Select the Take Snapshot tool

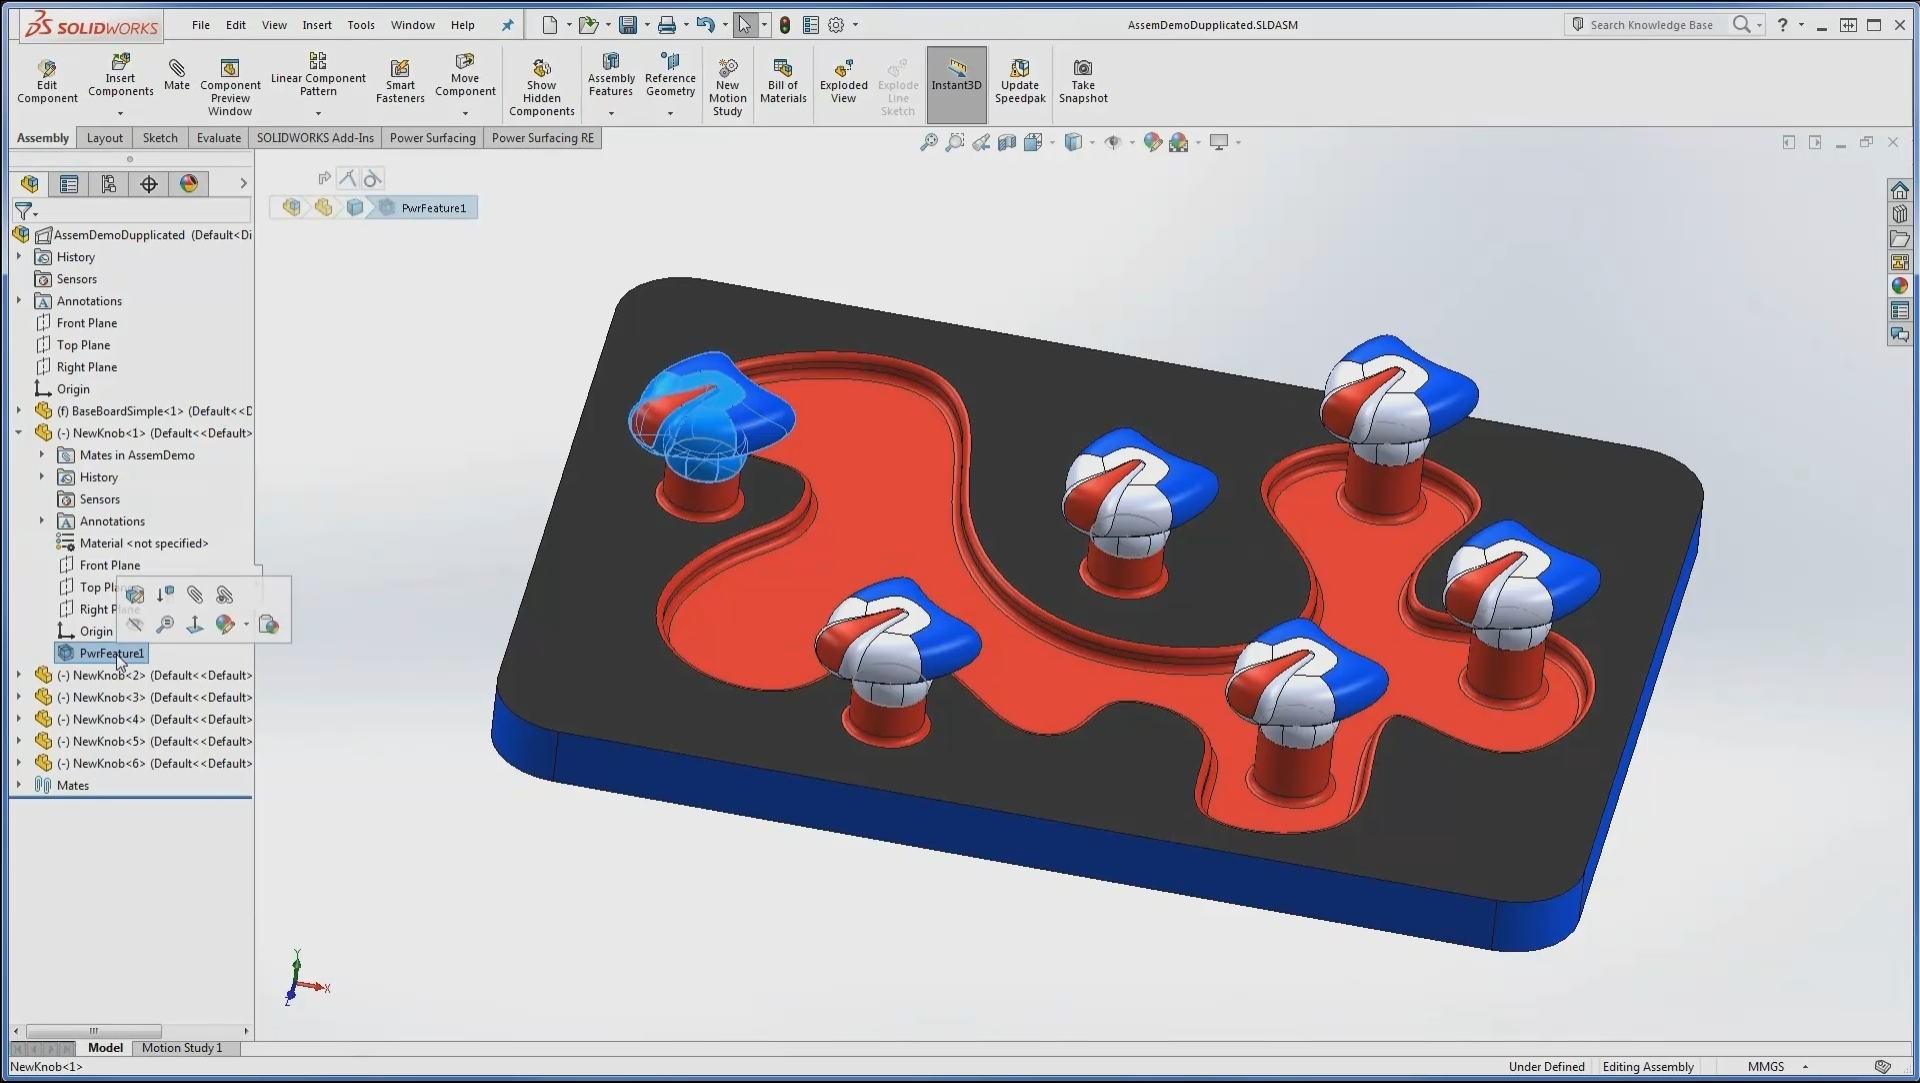(1083, 83)
